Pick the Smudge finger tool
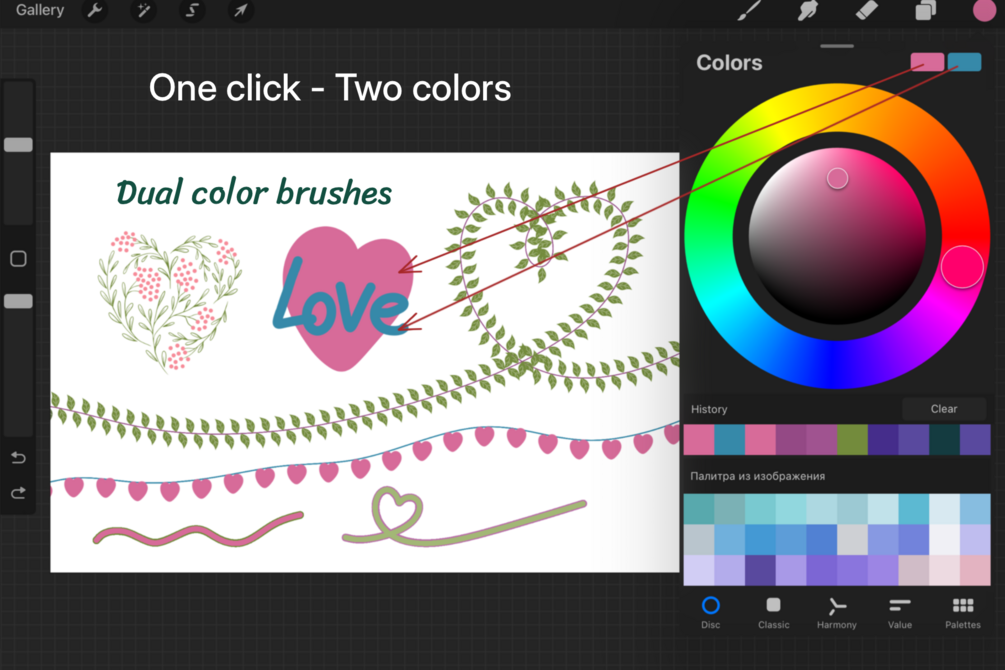Viewport: 1005px width, 670px height. (x=807, y=10)
